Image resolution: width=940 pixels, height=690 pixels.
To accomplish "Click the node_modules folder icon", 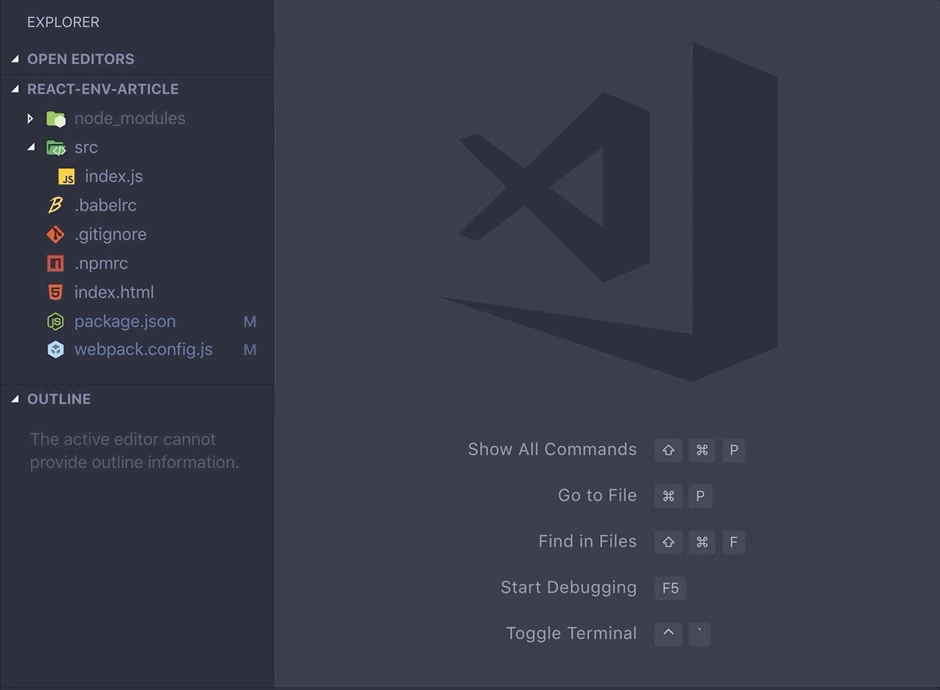I will point(56,119).
